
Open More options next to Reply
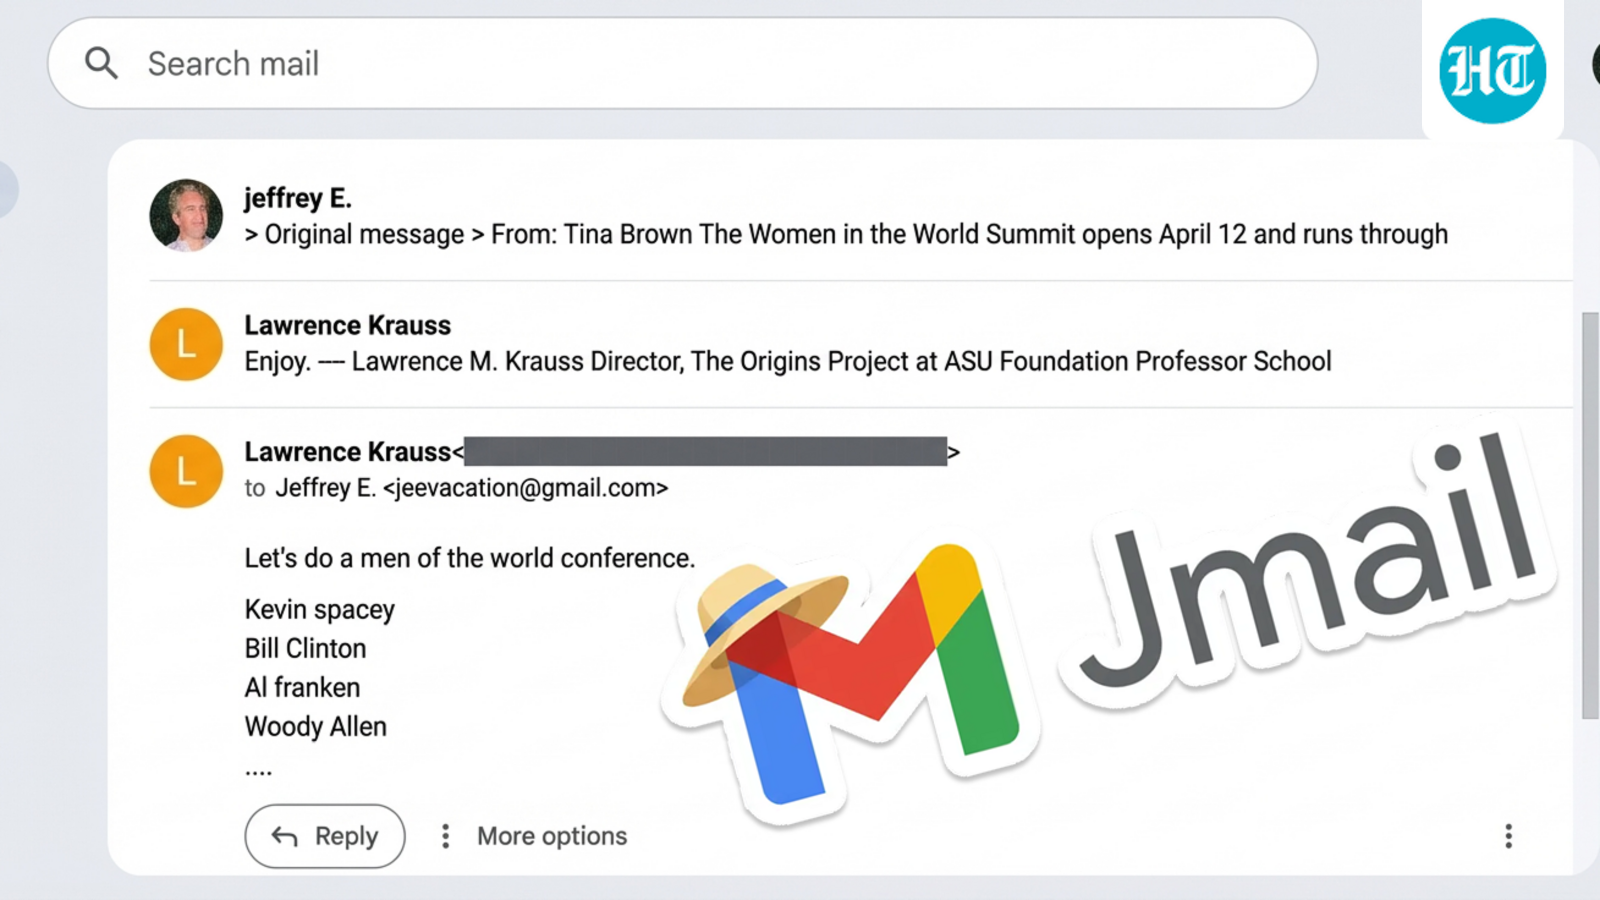pos(531,836)
